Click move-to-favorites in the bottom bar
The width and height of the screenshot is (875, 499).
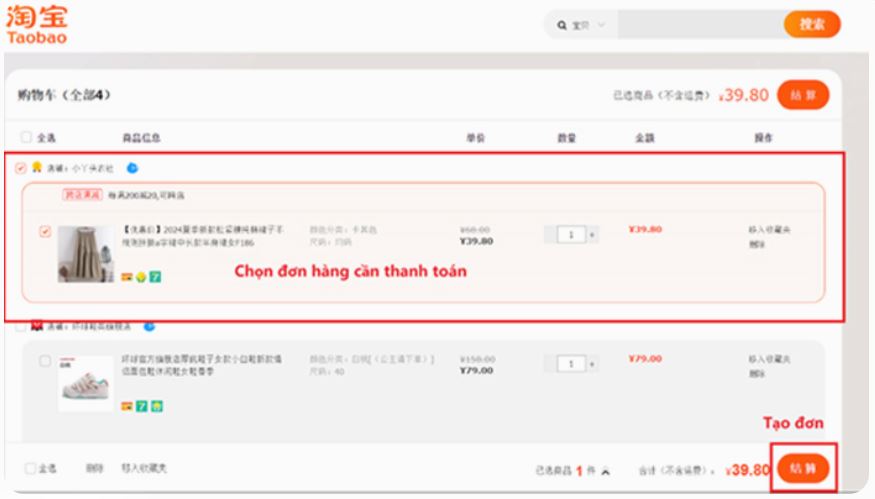(x=144, y=468)
